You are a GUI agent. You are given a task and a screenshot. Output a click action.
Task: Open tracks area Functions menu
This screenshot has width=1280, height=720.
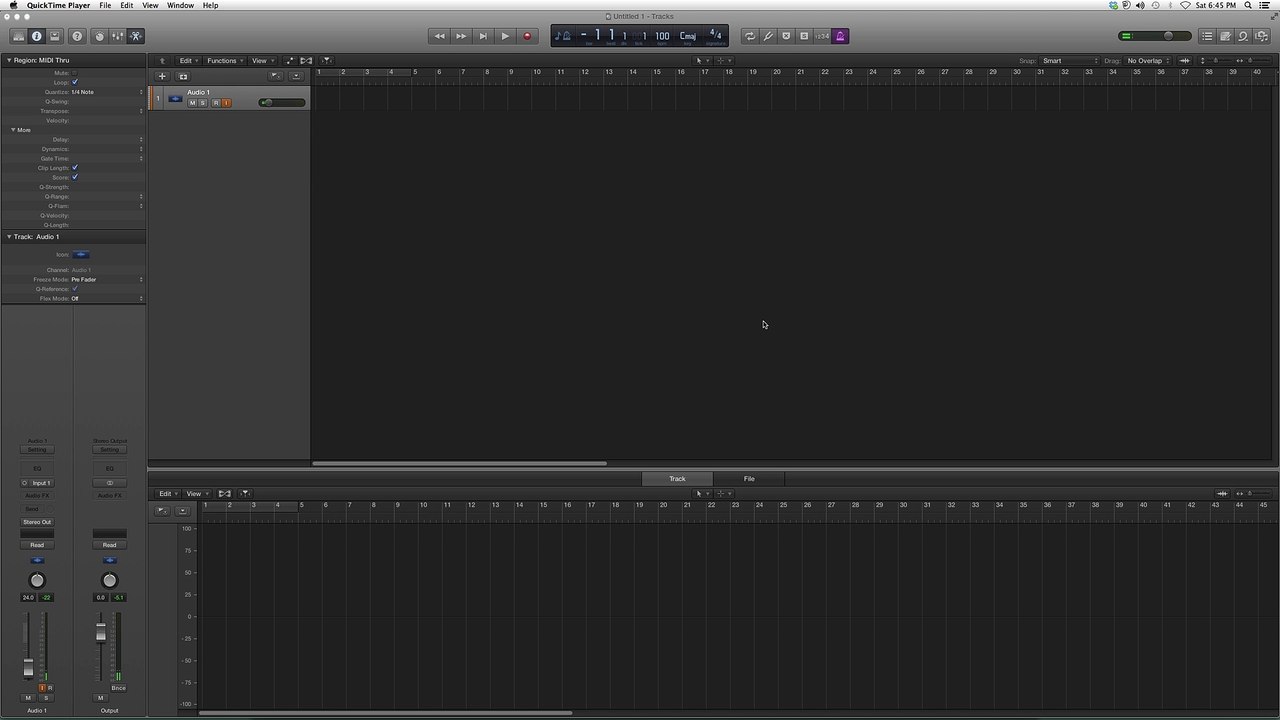pos(225,61)
